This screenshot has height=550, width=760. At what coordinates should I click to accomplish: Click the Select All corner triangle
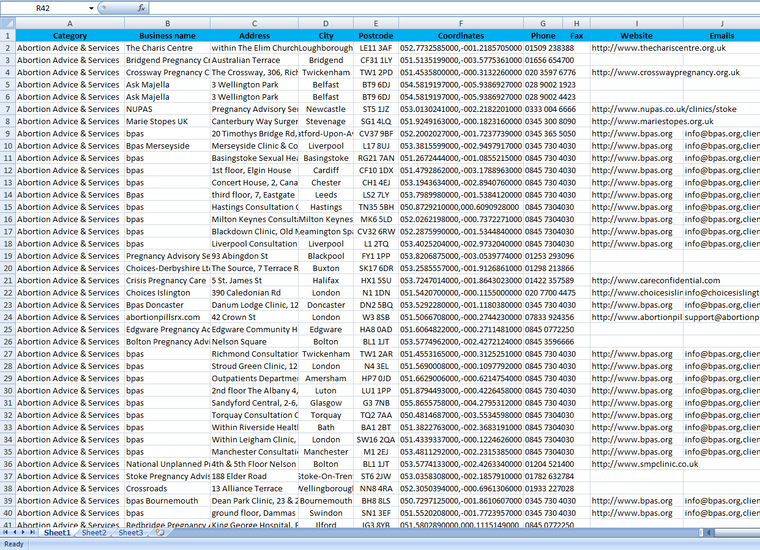pos(8,23)
